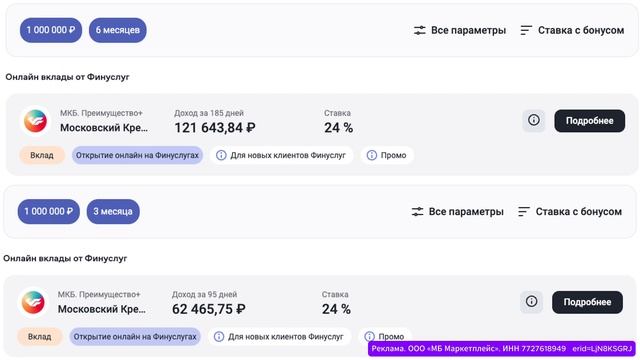The width and height of the screenshot is (640, 360).
Task: Click the filter sliders icon in the 6 месяцев bar
Action: pos(419,30)
